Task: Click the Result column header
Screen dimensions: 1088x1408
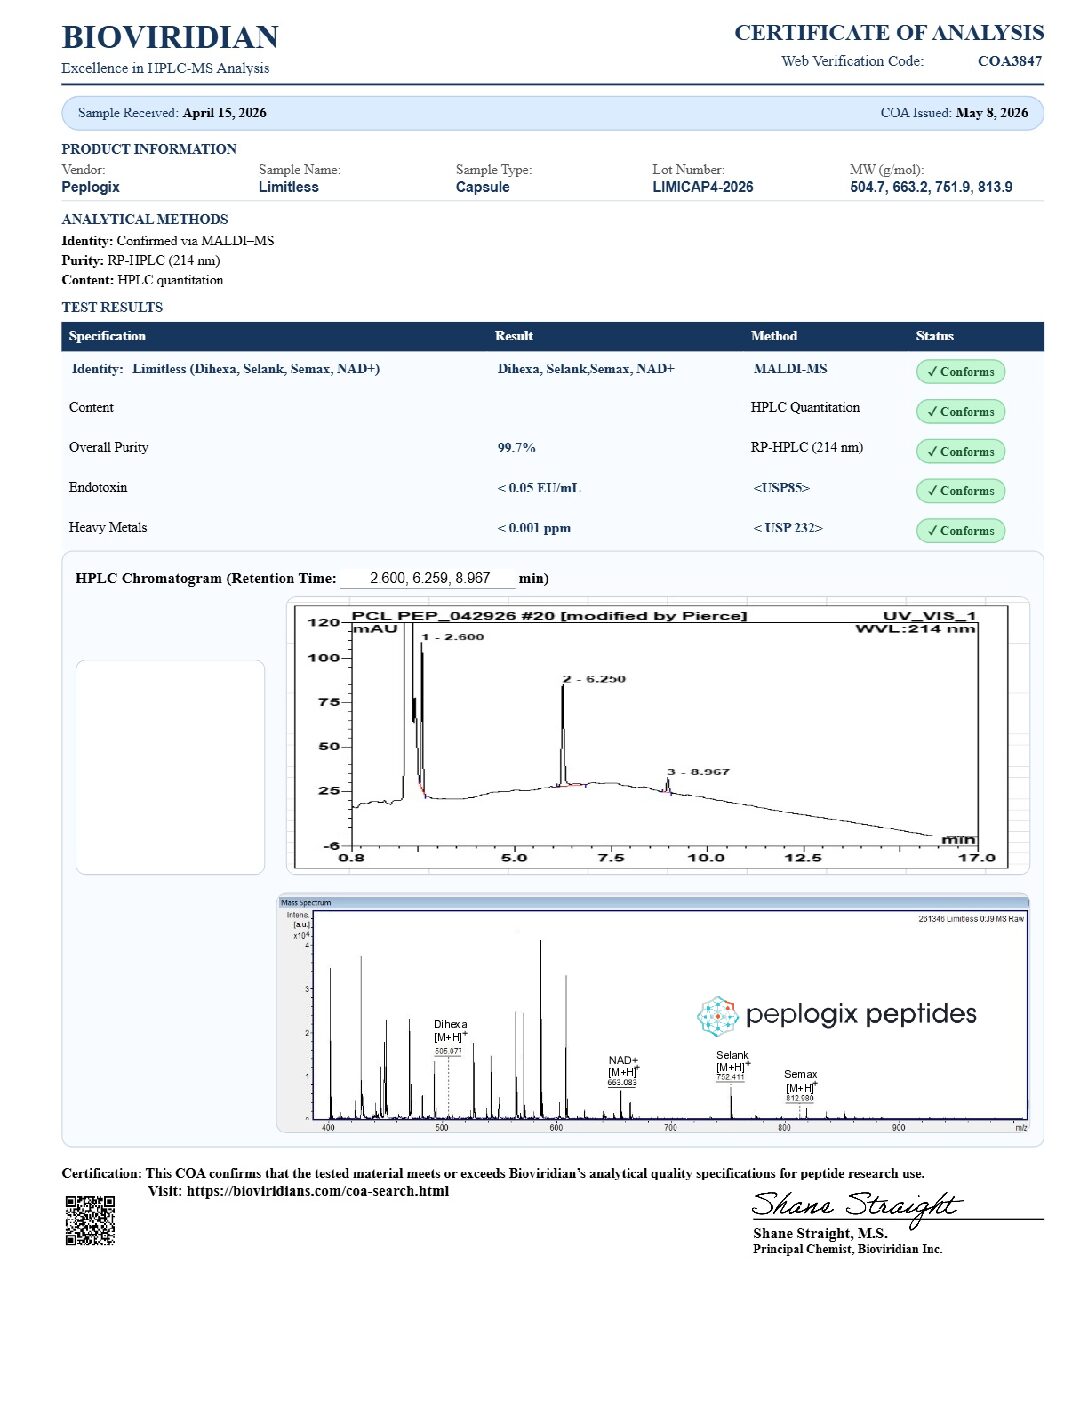Action: [514, 336]
